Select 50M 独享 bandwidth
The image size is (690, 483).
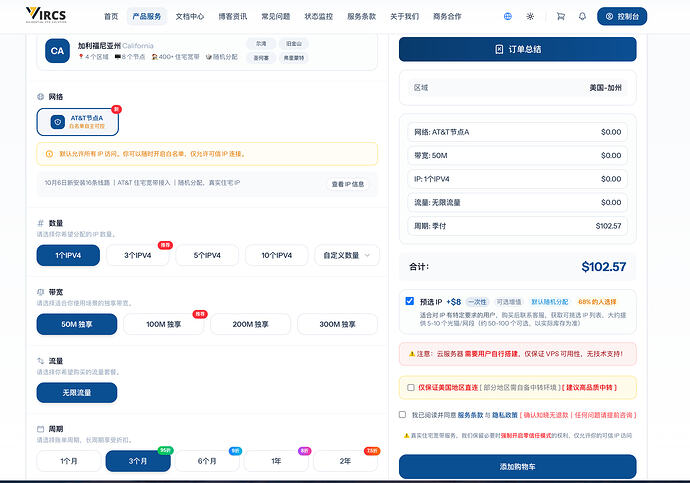click(x=77, y=324)
